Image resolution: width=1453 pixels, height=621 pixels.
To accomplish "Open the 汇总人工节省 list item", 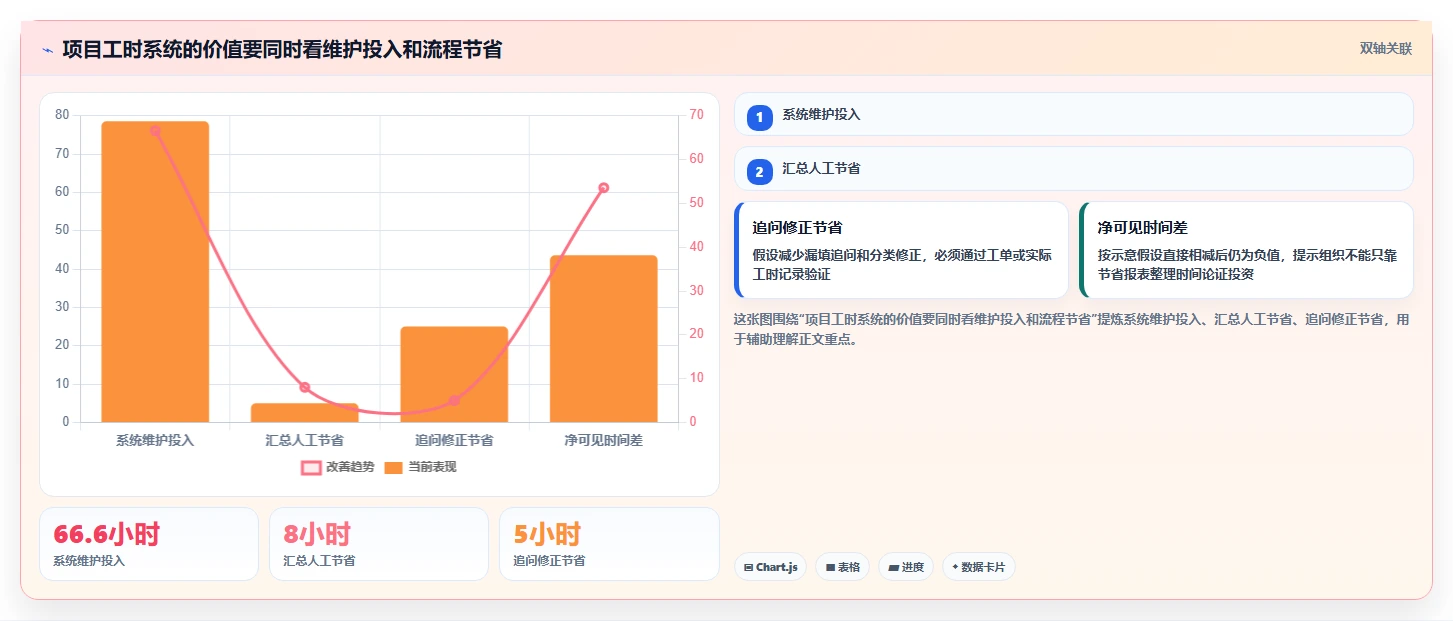I will pyautogui.click(x=1074, y=169).
